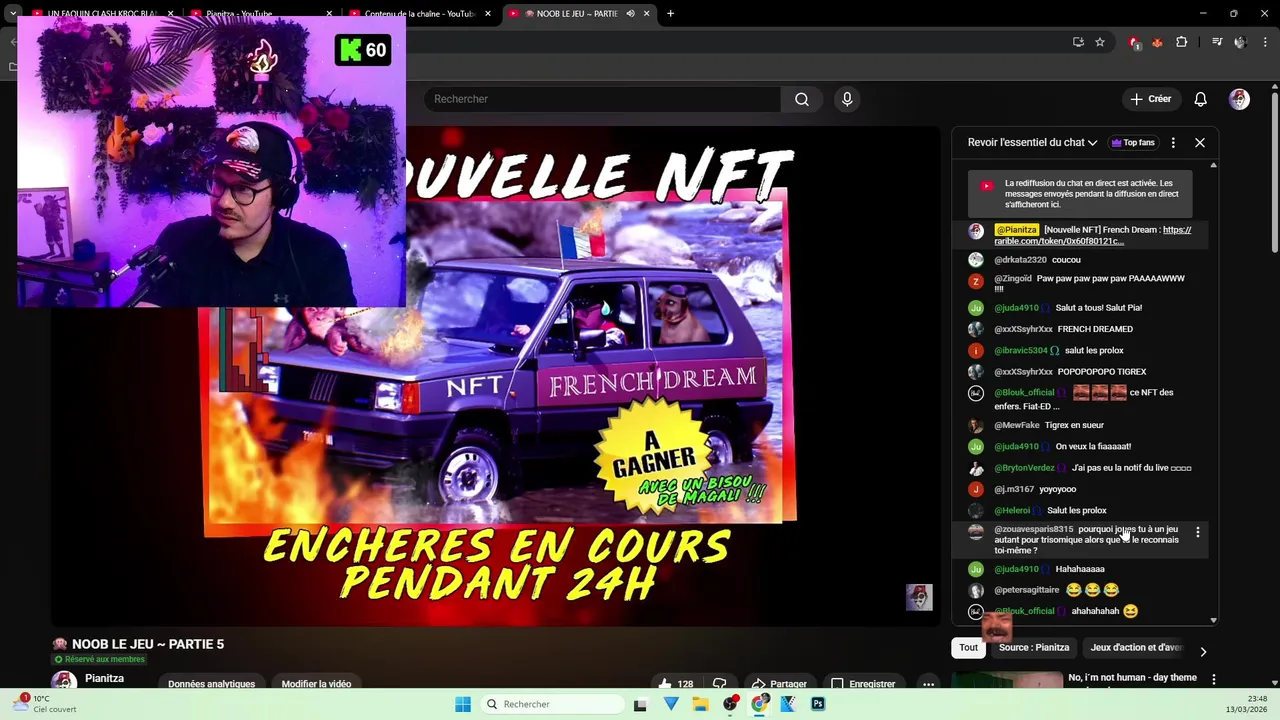Click the Enregistrer button
1280x720 pixels.
click(x=863, y=684)
